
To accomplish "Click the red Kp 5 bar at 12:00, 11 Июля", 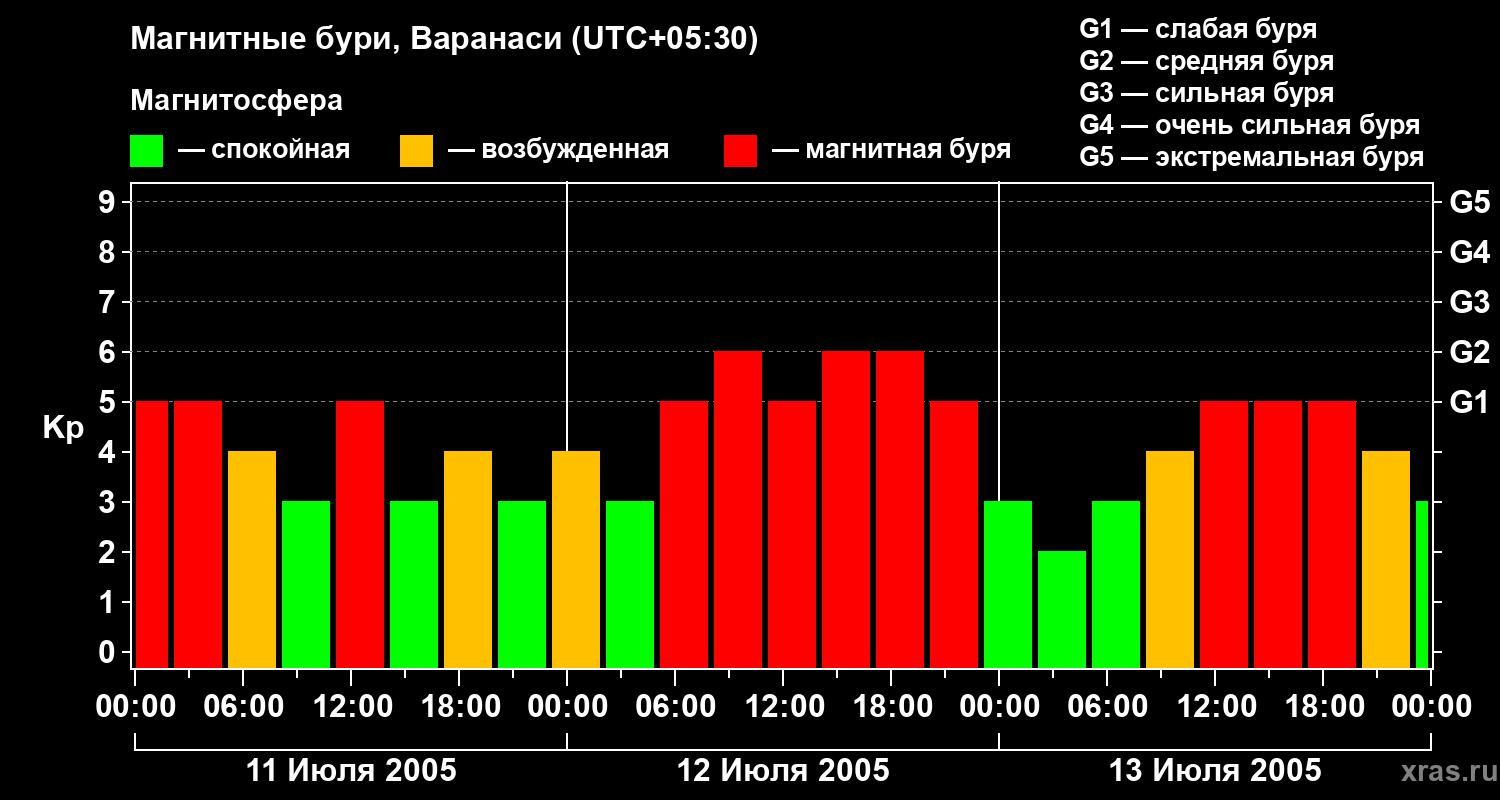I will (360, 534).
